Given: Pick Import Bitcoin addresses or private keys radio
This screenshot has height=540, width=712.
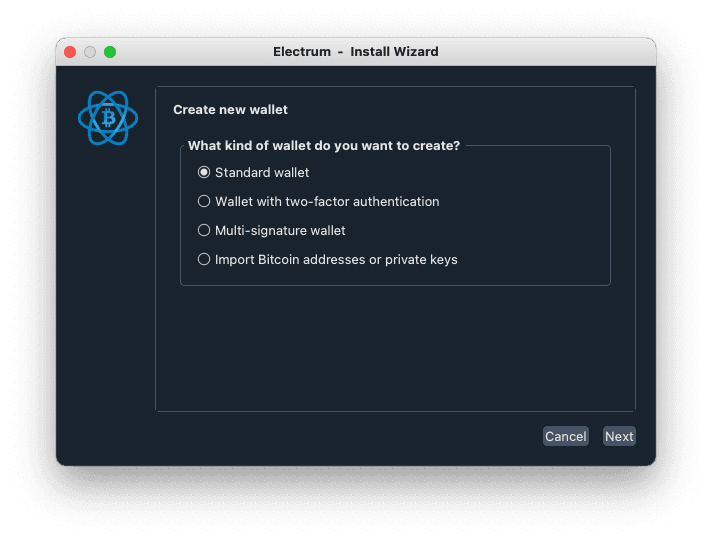Looking at the screenshot, I should click(204, 259).
